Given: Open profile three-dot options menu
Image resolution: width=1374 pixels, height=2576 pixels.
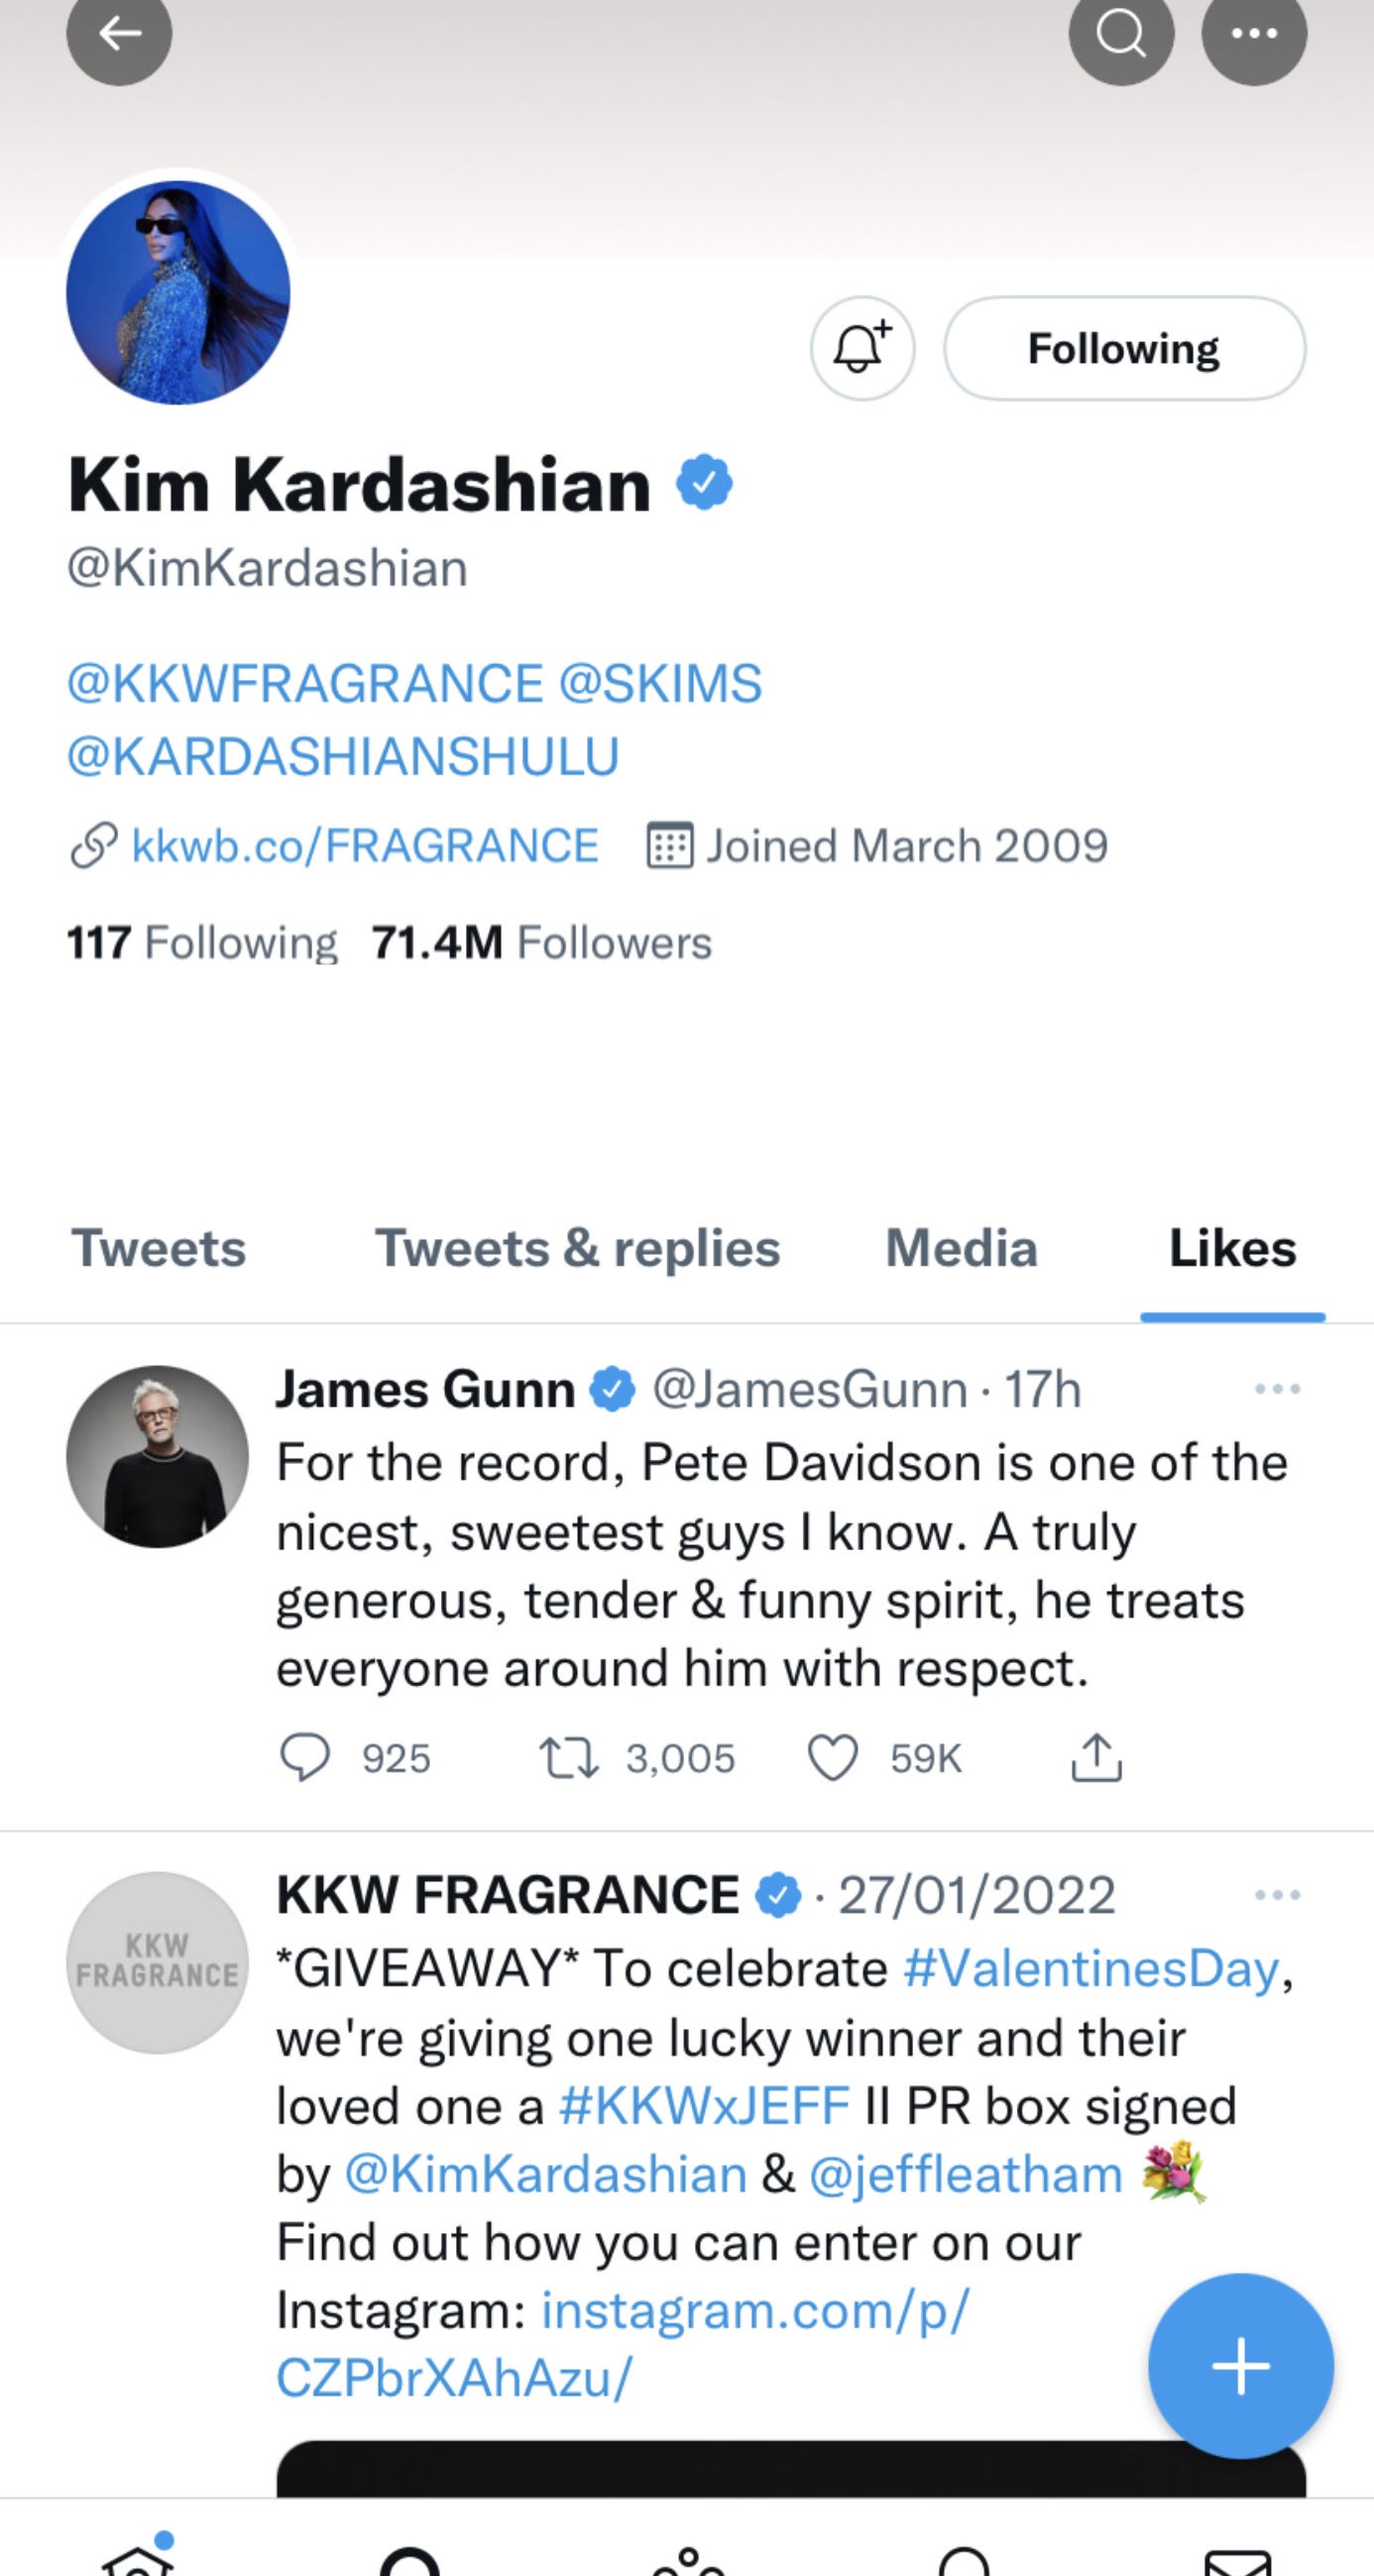Looking at the screenshot, I should [1254, 34].
